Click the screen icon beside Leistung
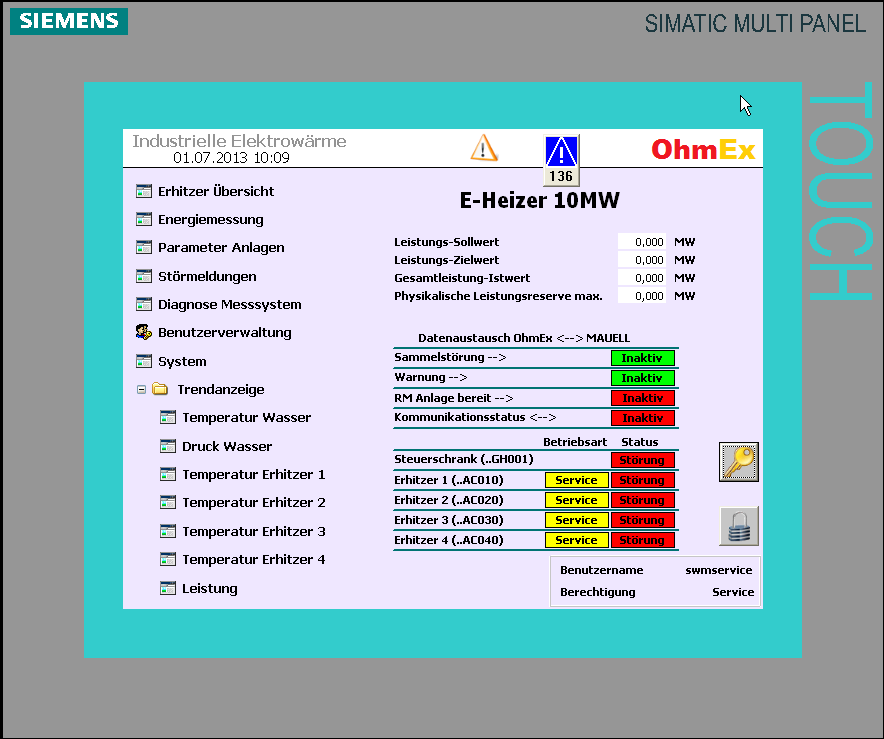 tap(168, 588)
